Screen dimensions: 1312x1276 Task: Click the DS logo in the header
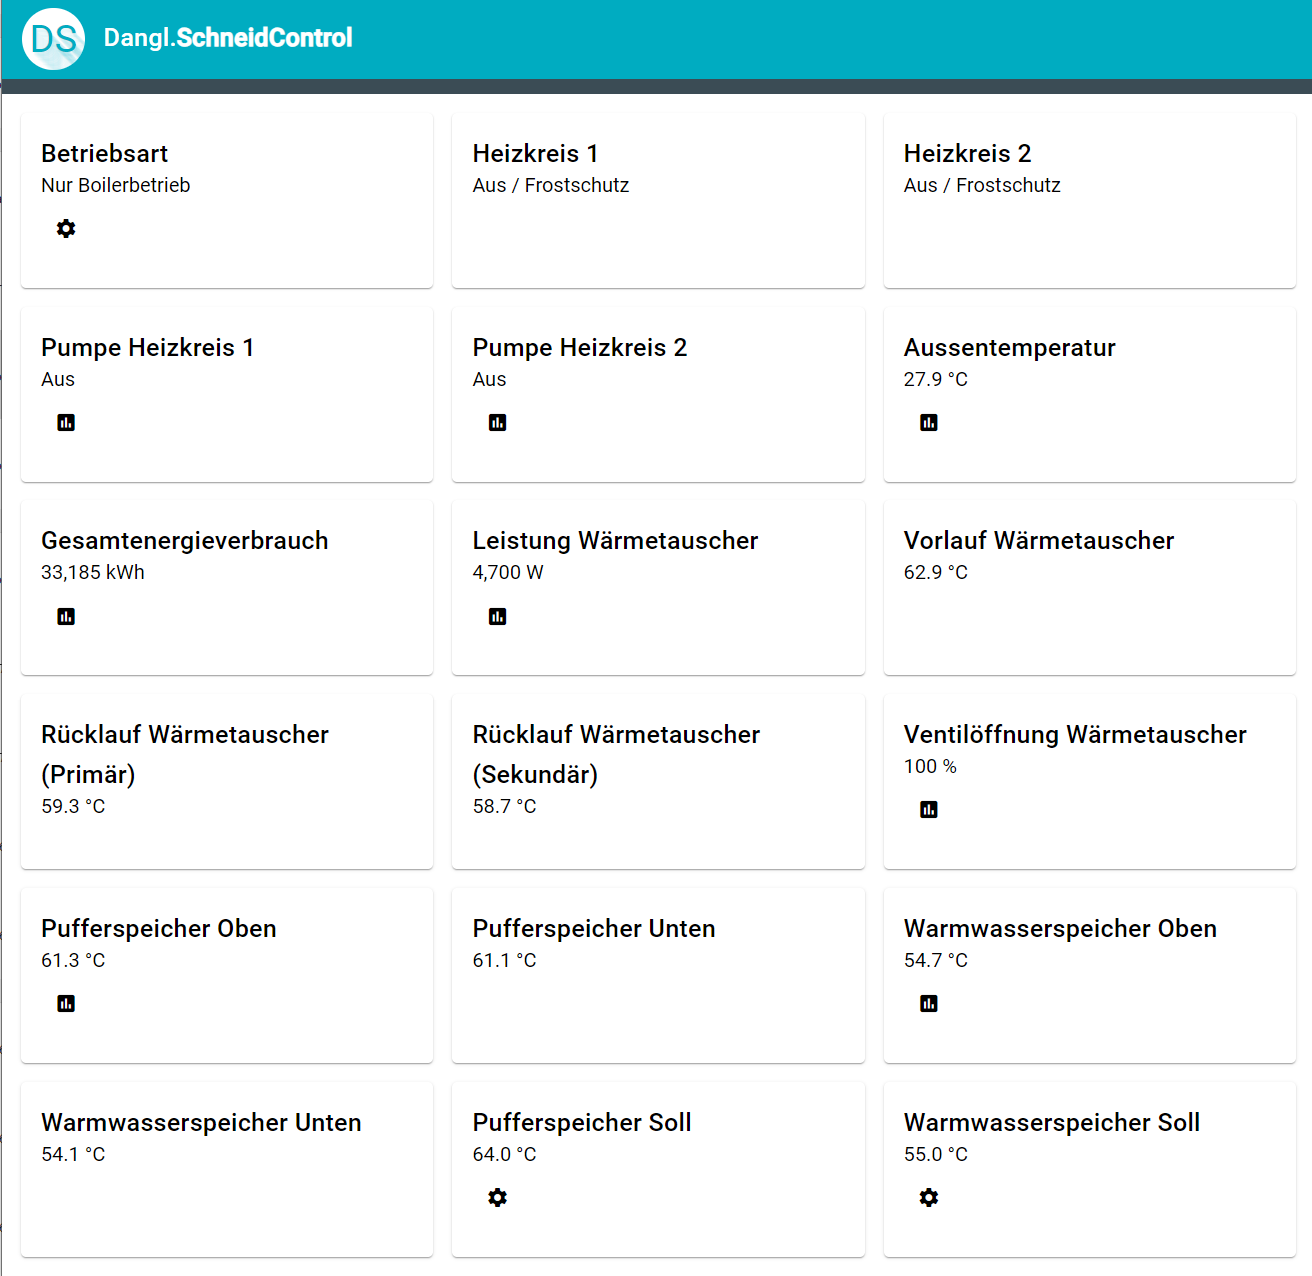tap(53, 39)
